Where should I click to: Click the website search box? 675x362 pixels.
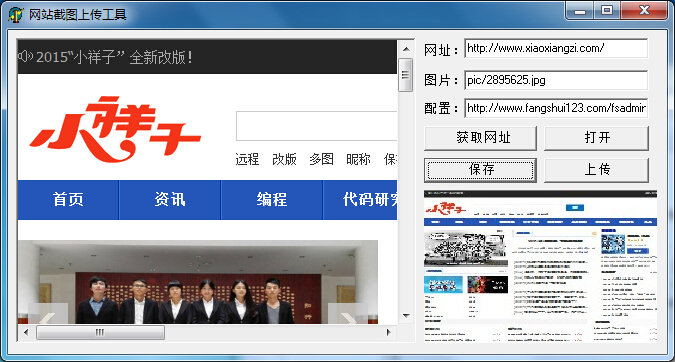(316, 126)
